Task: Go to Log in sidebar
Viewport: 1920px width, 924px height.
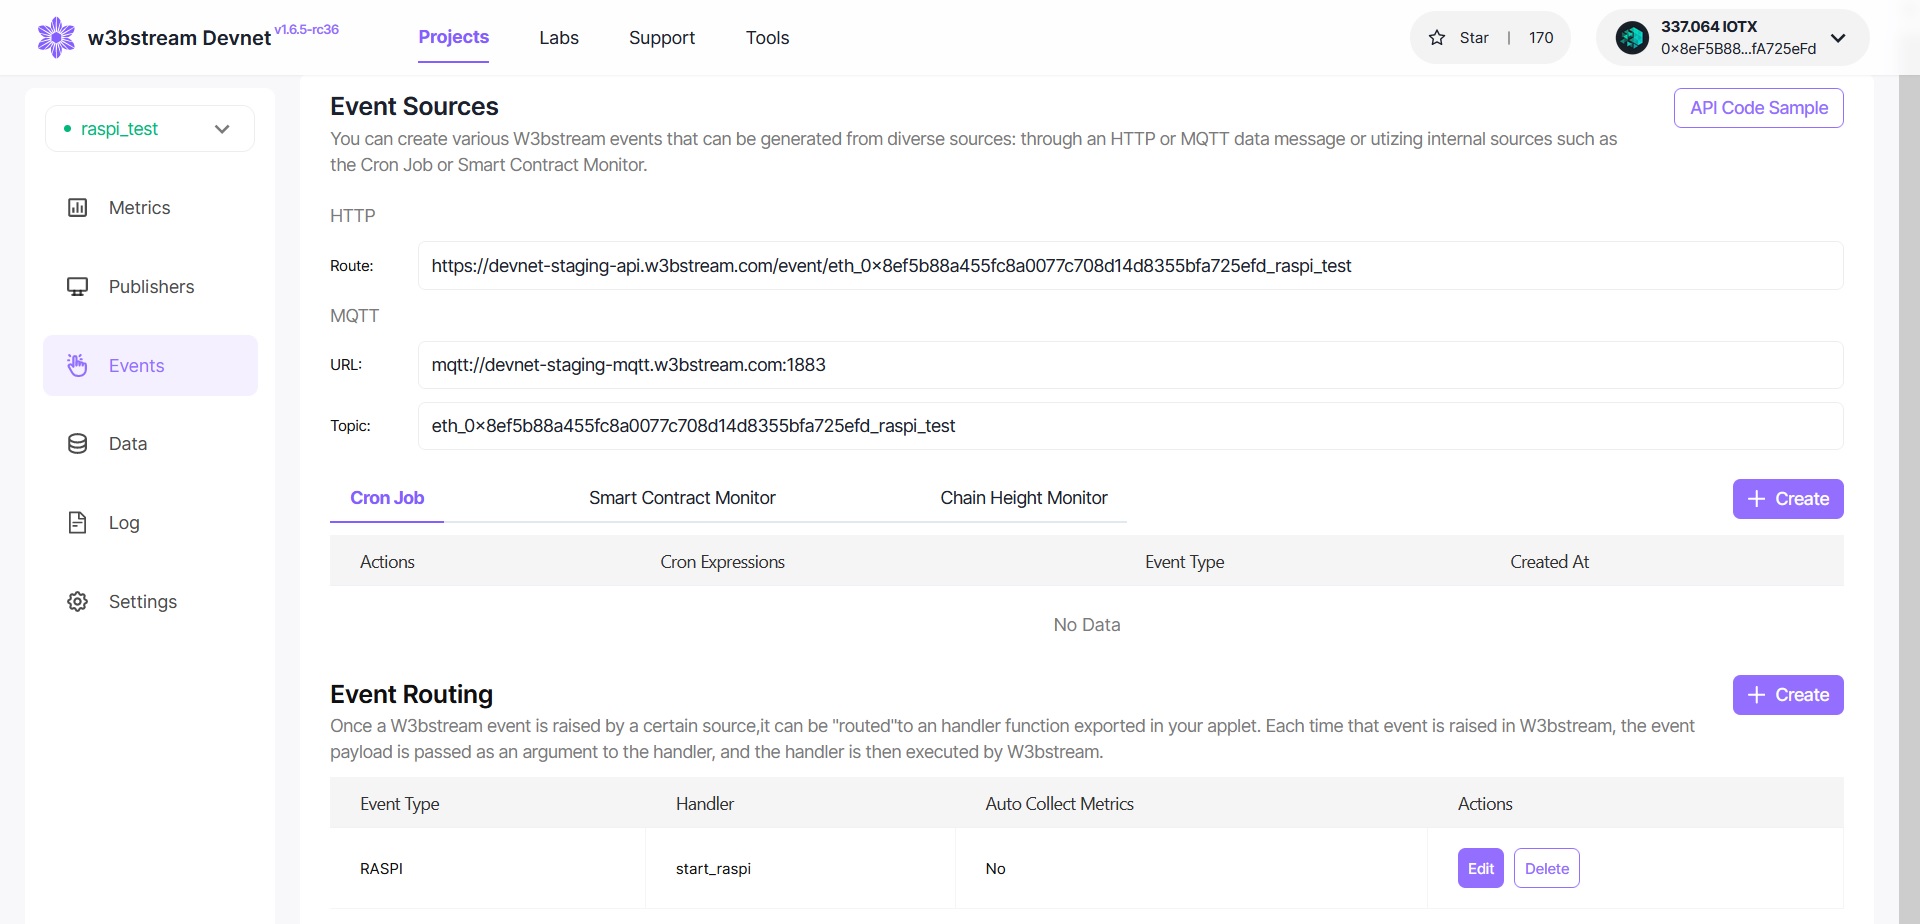Action: pos(150,523)
